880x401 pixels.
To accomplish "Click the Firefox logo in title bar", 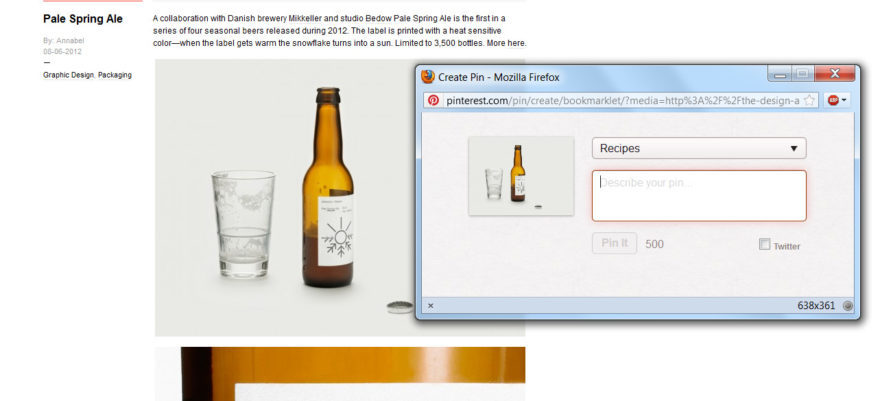I will (428, 77).
